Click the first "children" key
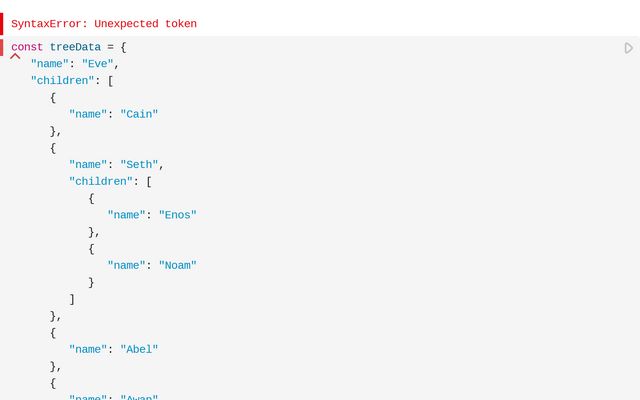Image resolution: width=640 pixels, height=400 pixels. (62, 81)
